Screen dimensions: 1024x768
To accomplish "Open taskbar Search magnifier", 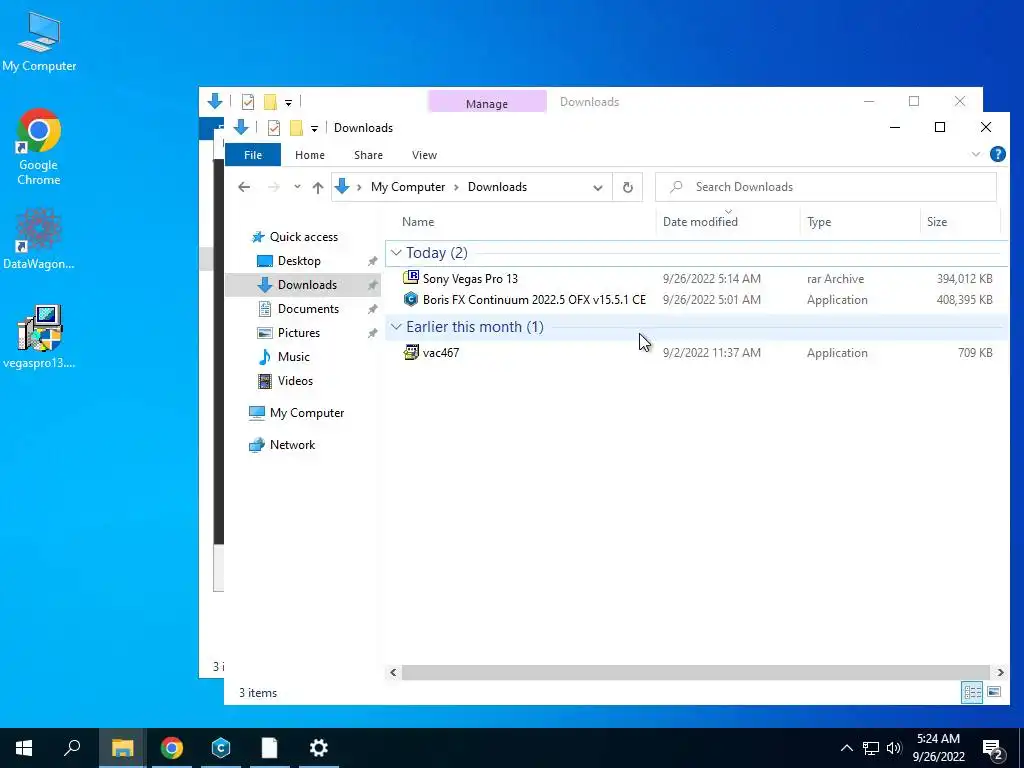I will pos(72,748).
